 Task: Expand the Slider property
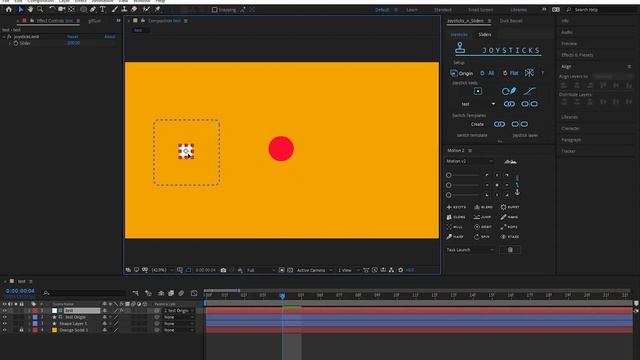[x=10, y=43]
